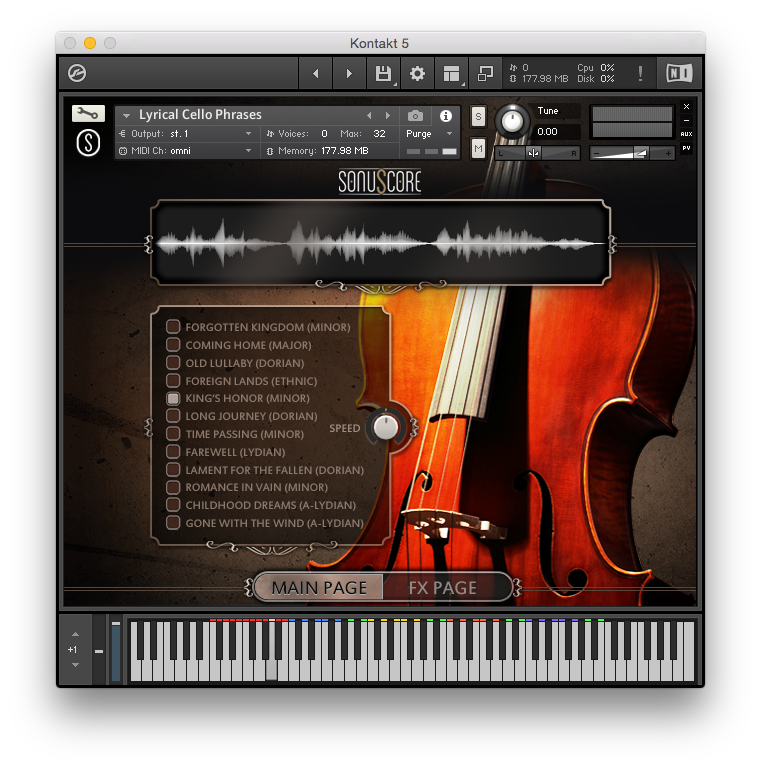Click the instrument volume slider

click(632, 153)
